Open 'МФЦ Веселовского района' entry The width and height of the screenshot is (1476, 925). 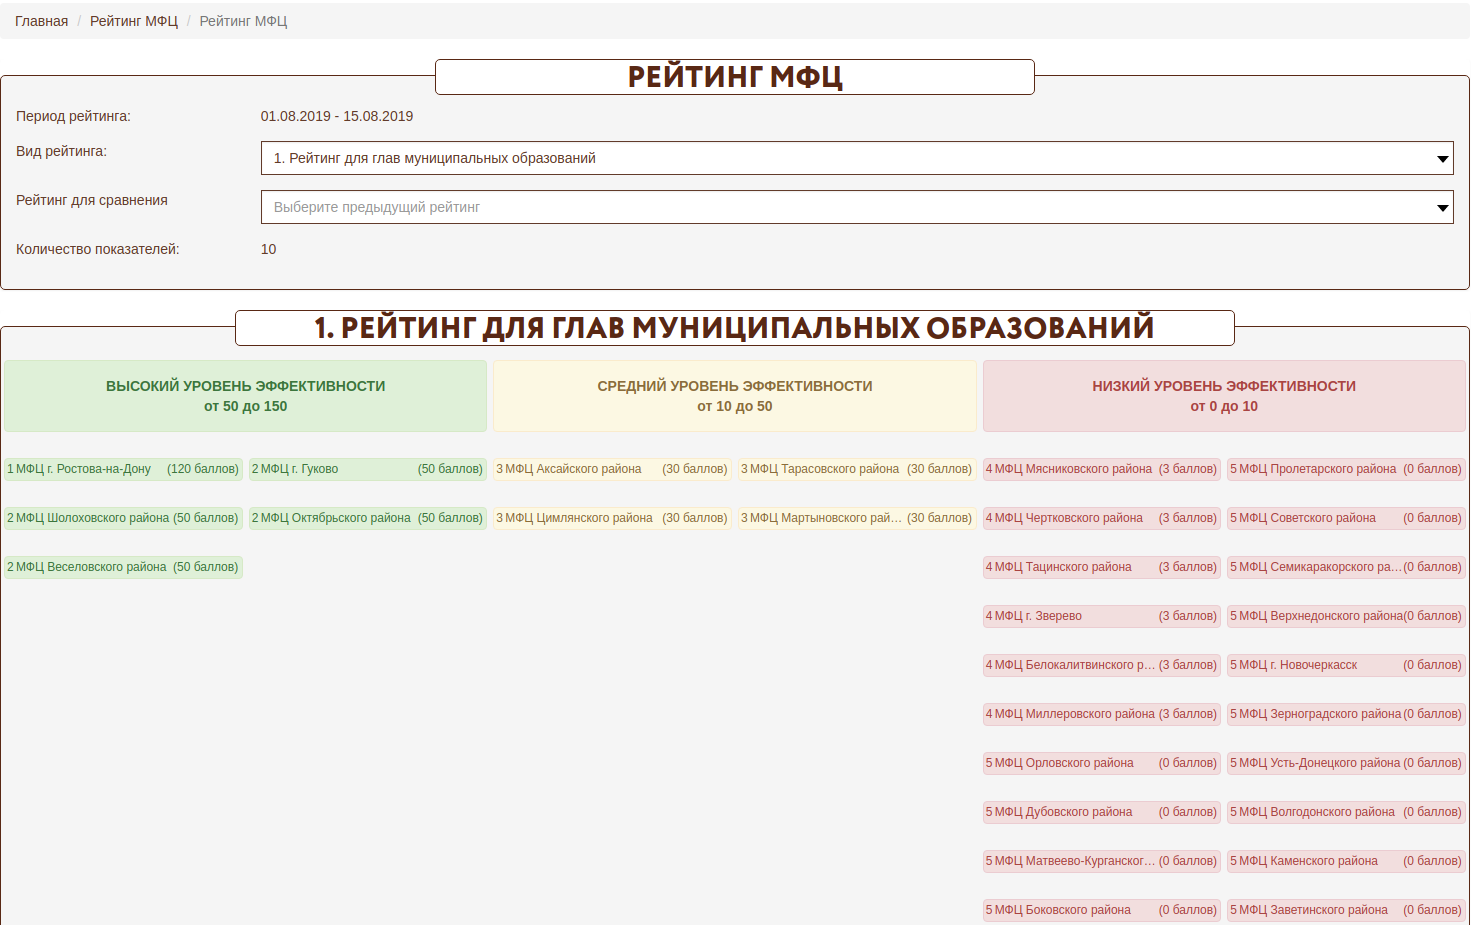click(123, 567)
